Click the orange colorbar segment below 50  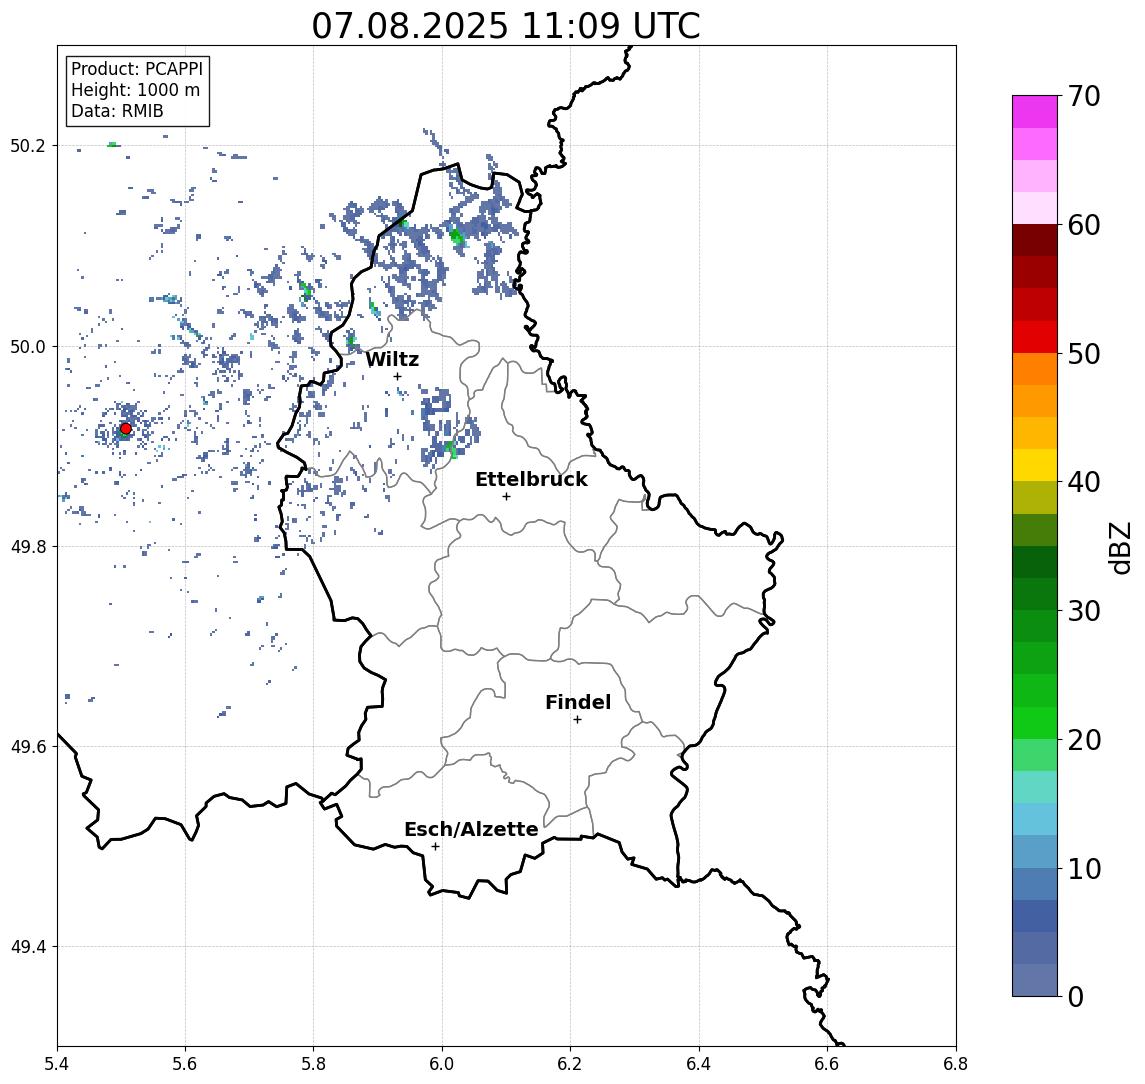(1035, 369)
